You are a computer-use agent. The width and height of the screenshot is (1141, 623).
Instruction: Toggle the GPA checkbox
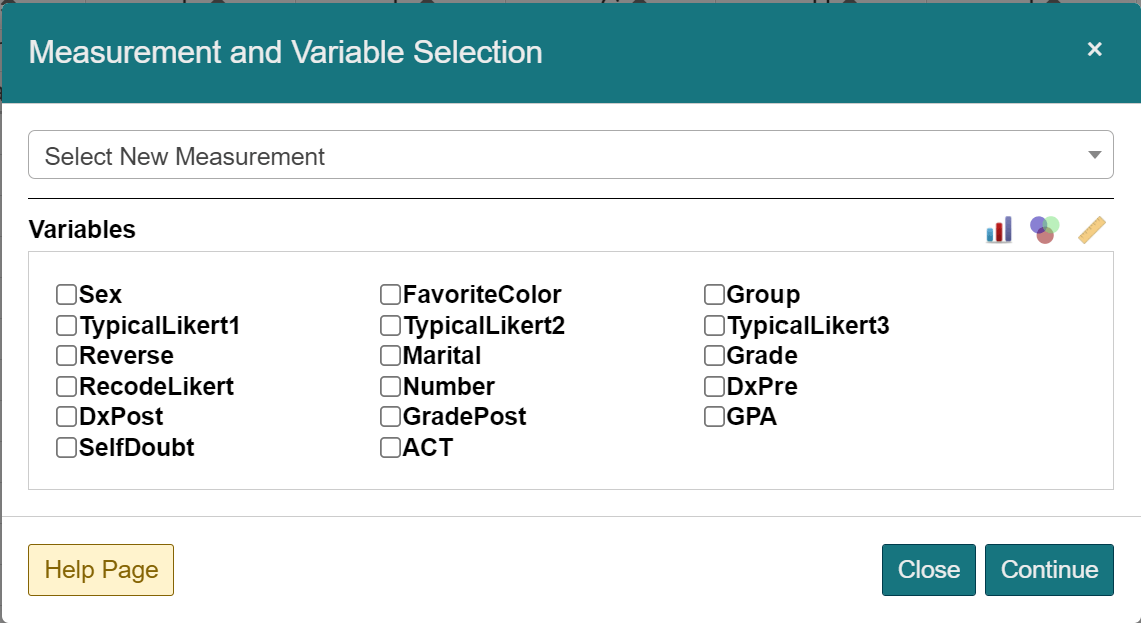(714, 417)
